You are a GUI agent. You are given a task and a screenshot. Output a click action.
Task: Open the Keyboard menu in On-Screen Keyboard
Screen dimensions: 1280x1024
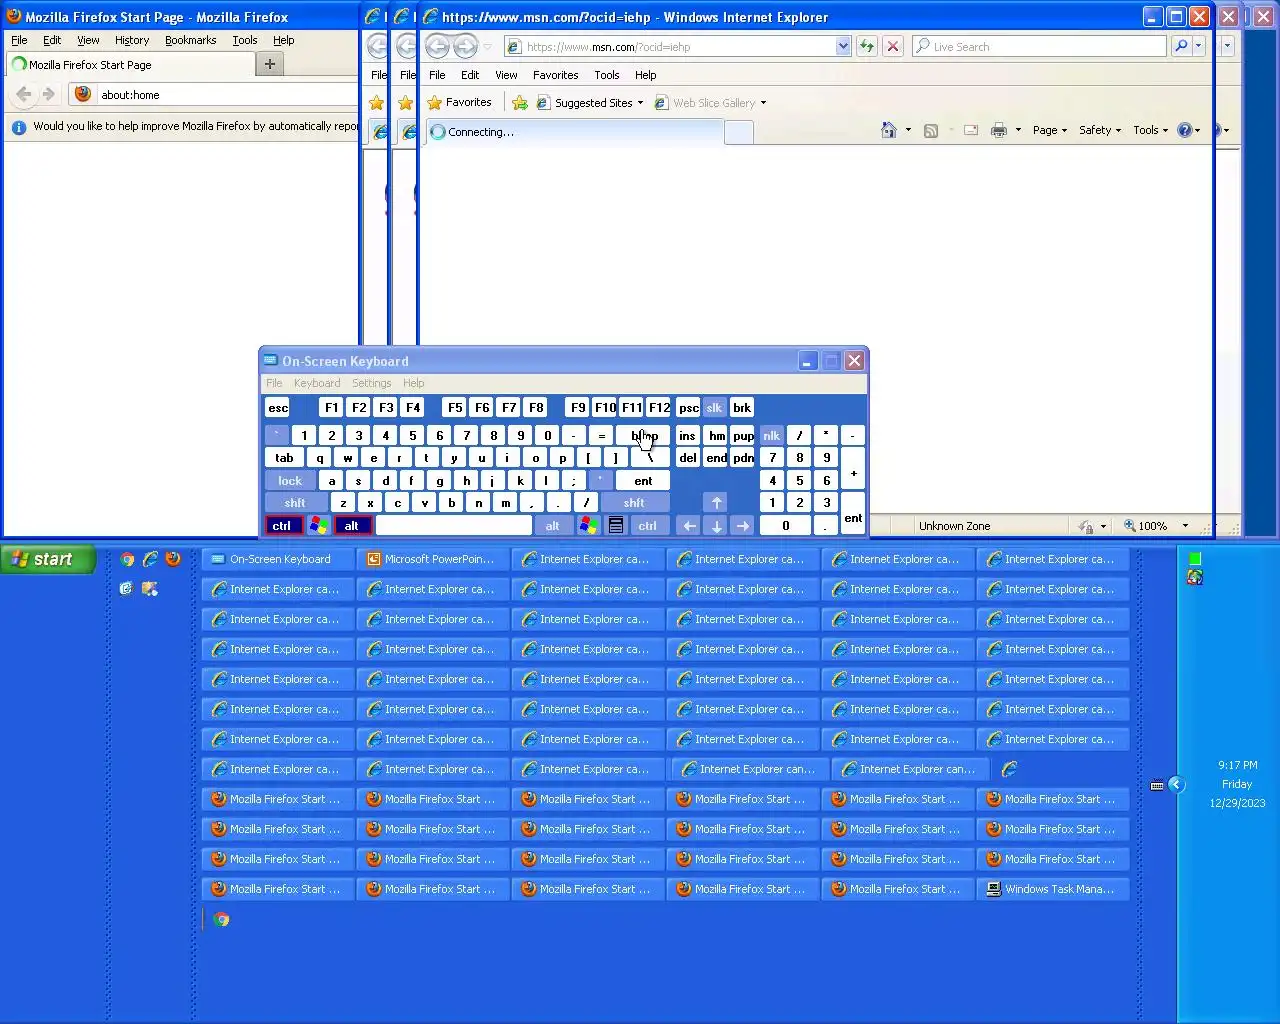coord(317,383)
